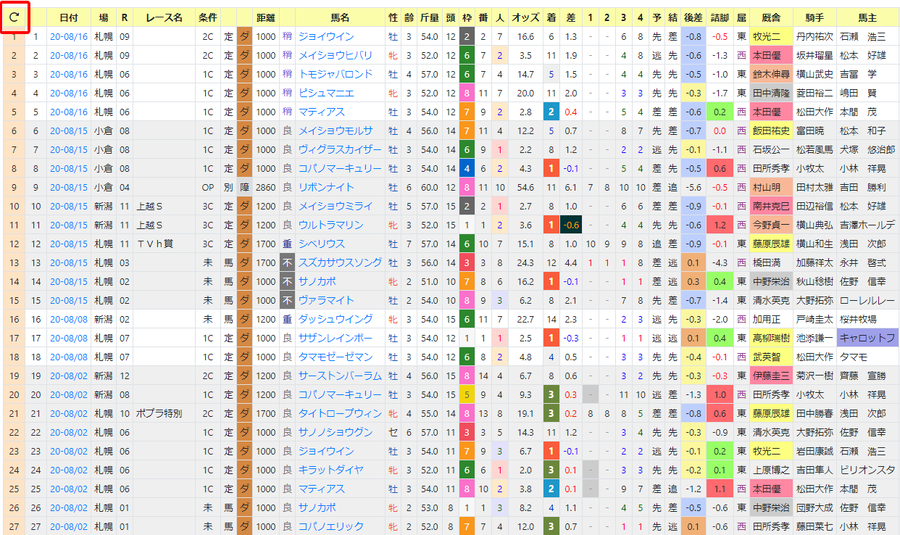
Task: Open horse link スズカサウスソング
Action: [x=340, y=263]
